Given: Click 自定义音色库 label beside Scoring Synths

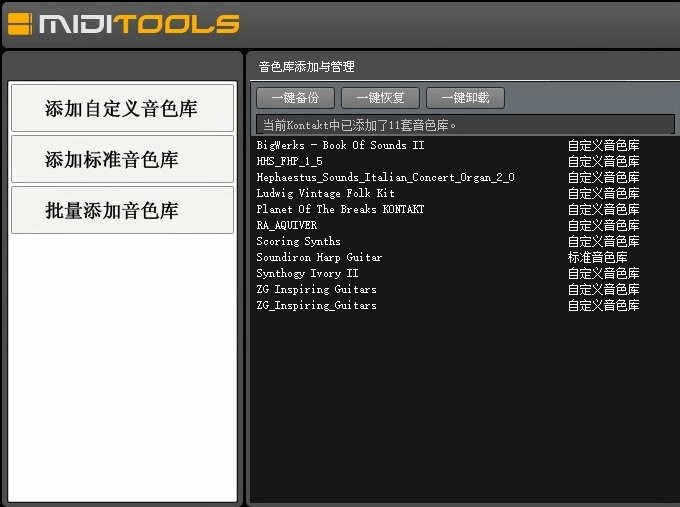Looking at the screenshot, I should pyautogui.click(x=604, y=242).
